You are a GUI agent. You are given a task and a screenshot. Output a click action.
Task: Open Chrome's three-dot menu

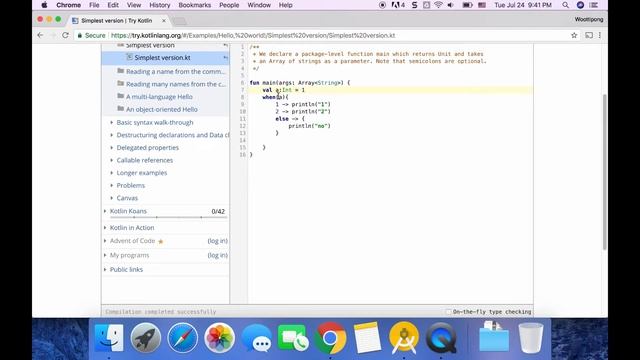click(x=600, y=36)
